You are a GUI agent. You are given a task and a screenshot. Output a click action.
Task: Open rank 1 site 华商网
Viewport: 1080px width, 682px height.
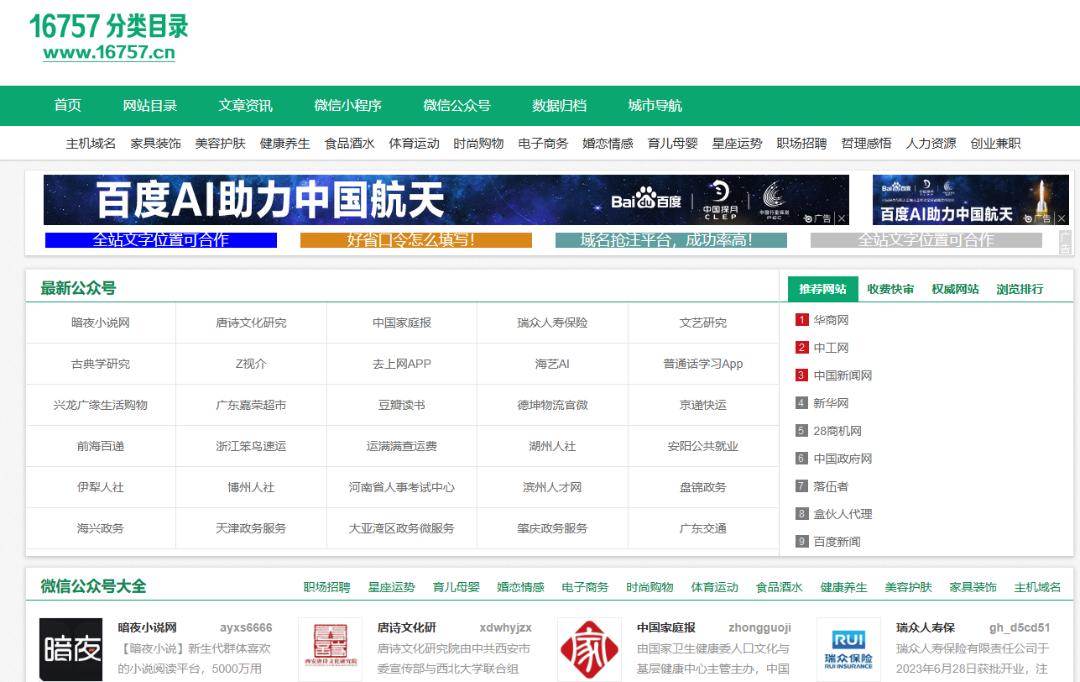click(831, 320)
